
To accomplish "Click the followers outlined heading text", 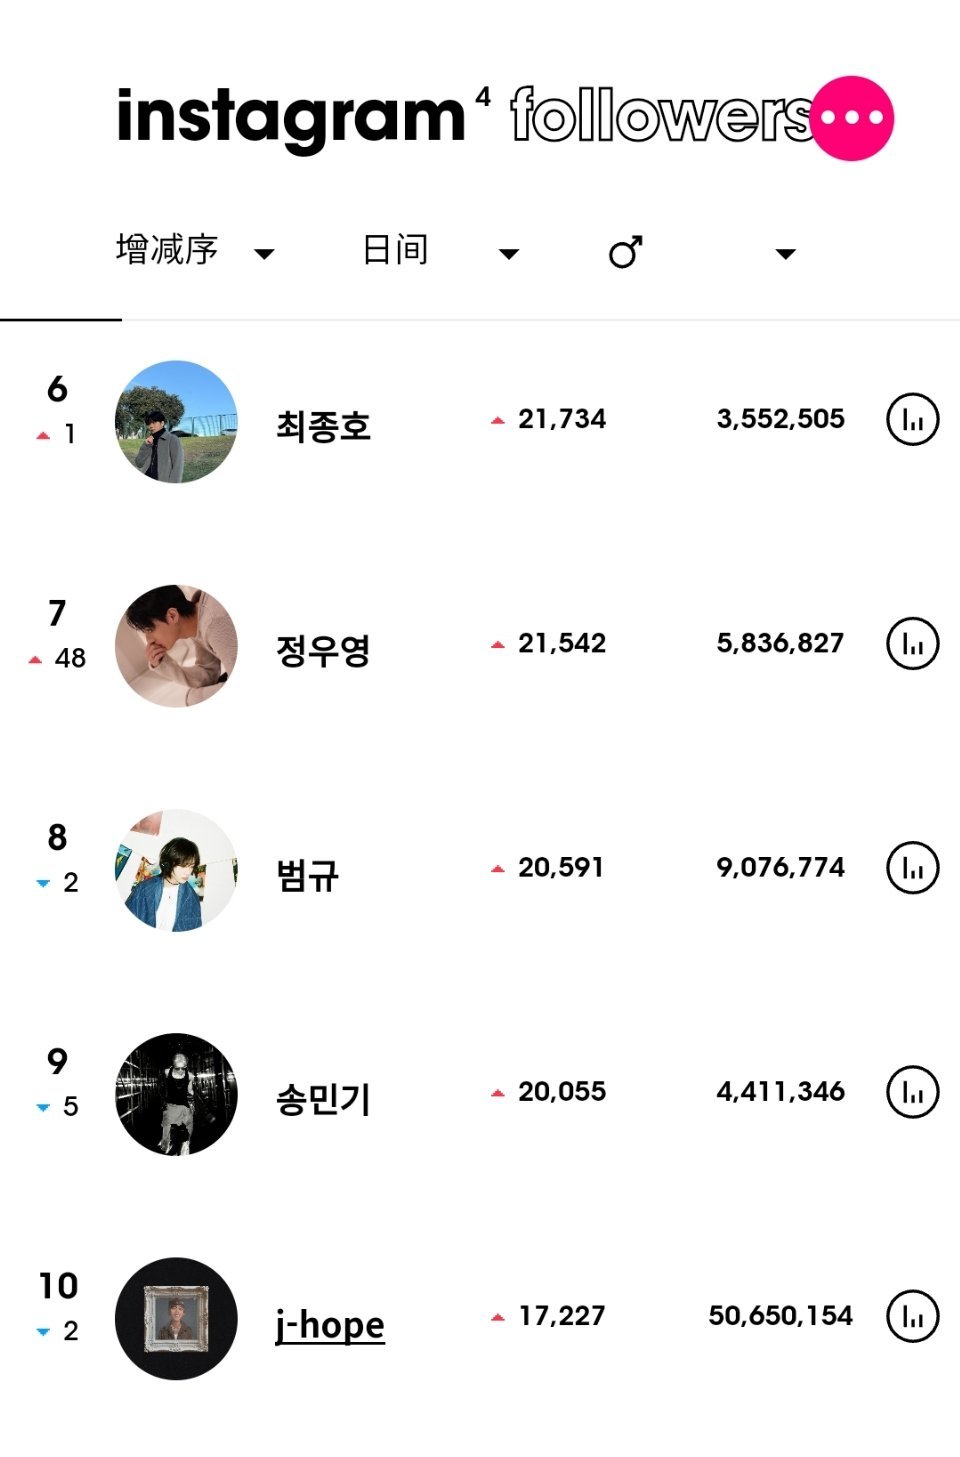I will tap(662, 116).
